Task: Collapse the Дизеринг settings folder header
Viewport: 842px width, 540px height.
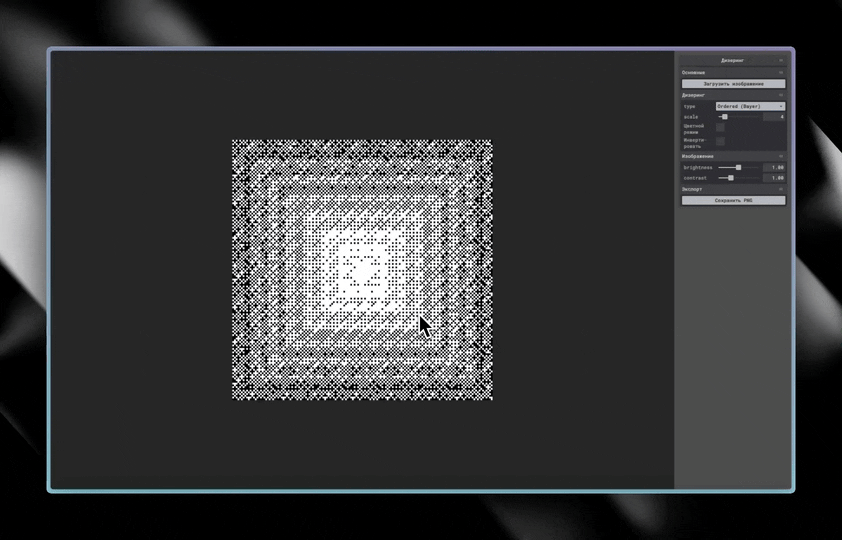Action: [733, 95]
